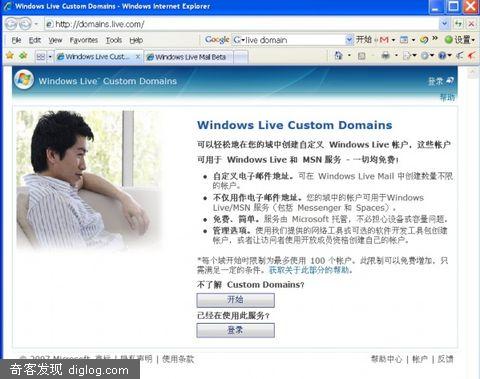Click the 登录 sign-in link in page header
Viewport: 480px width, 379px height.
(x=441, y=81)
